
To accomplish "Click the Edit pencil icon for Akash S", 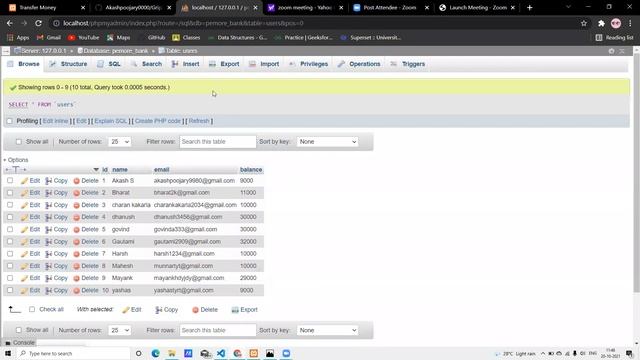I will click(24, 181).
